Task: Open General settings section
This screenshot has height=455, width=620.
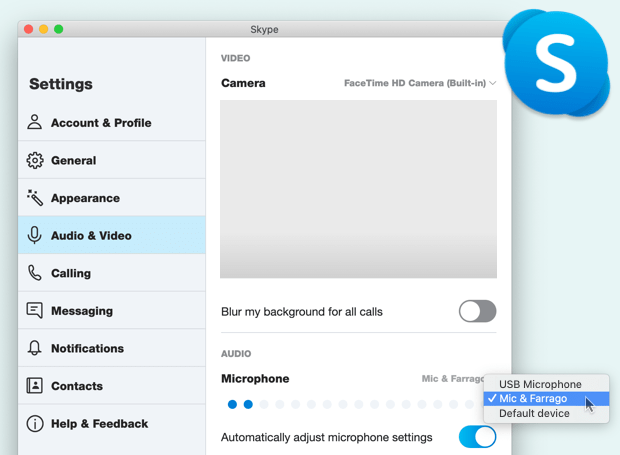Action: pos(112,160)
